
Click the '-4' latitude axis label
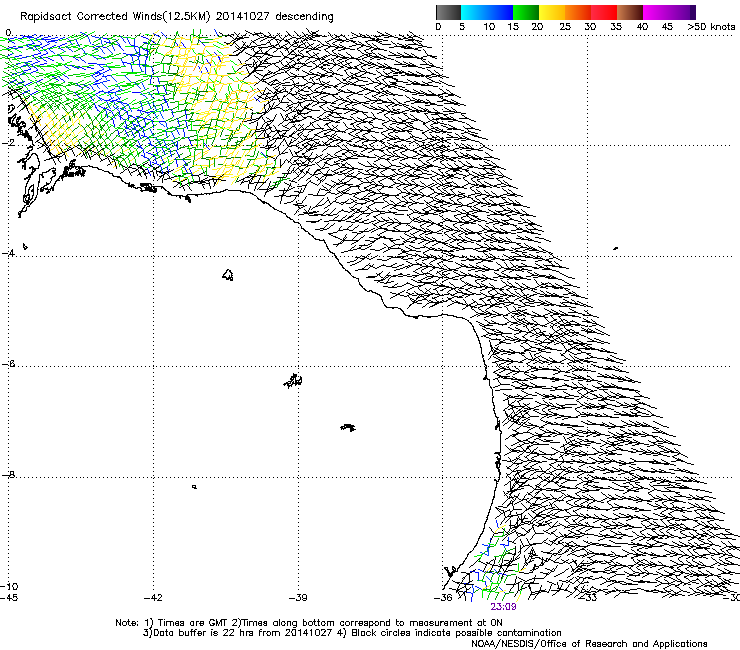pyautogui.click(x=8, y=253)
